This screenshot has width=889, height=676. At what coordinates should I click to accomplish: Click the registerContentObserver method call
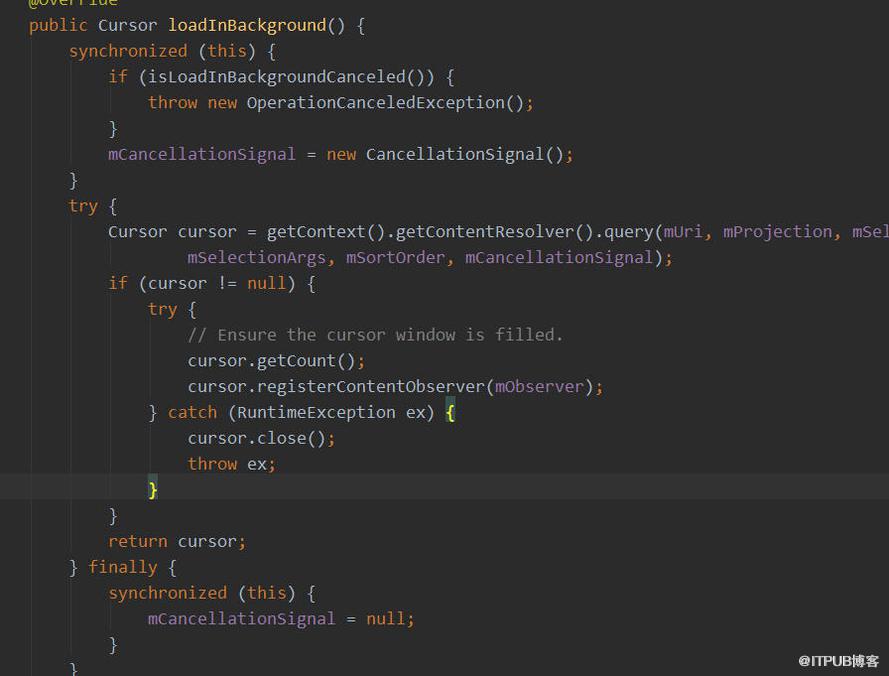(371, 387)
